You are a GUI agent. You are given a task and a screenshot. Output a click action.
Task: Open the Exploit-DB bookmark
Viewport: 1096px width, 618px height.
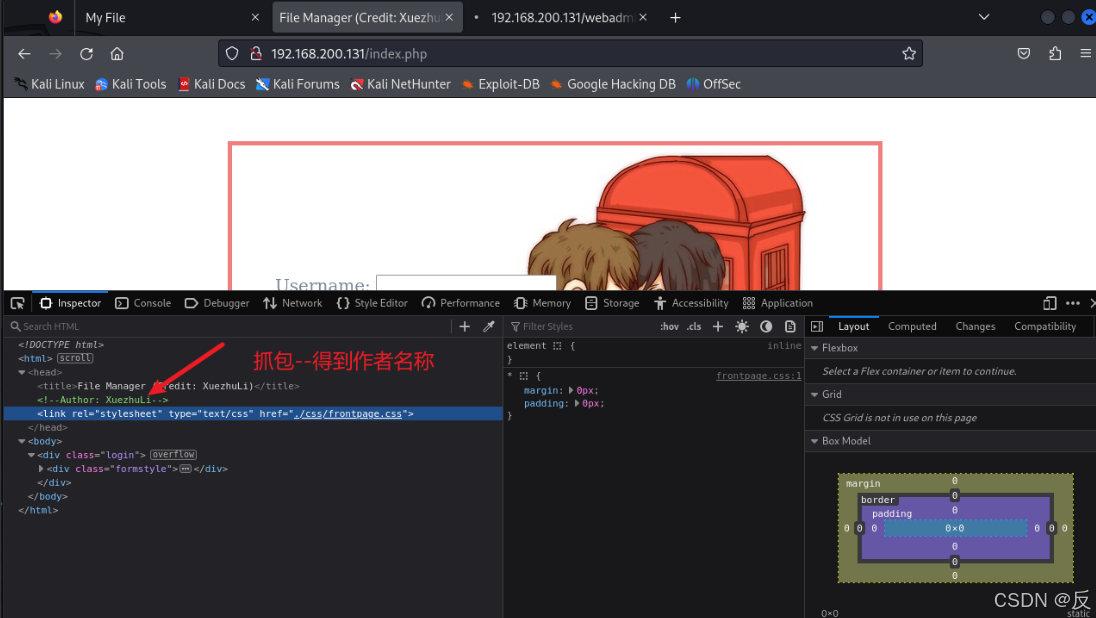point(500,84)
